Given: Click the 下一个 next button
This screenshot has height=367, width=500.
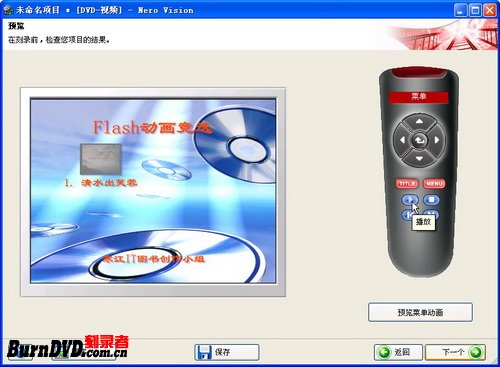Looking at the screenshot, I should click(x=455, y=352).
